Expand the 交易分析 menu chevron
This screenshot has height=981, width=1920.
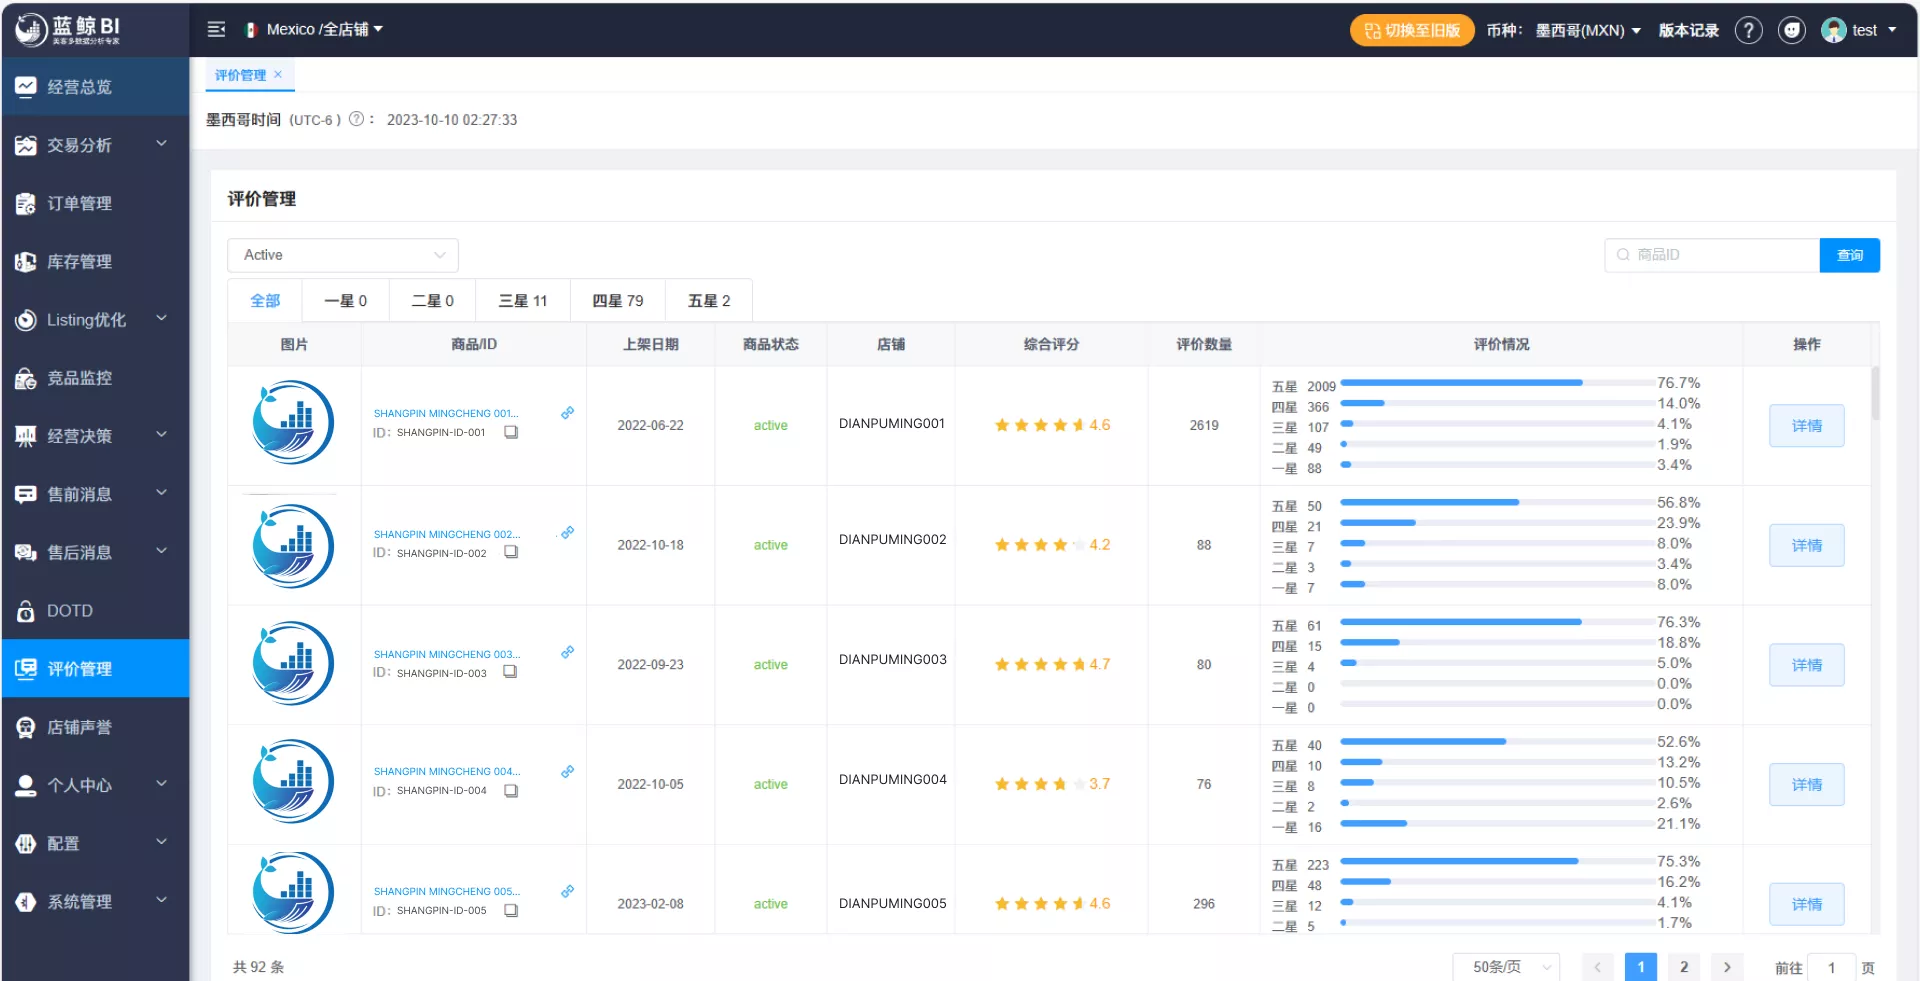(x=161, y=144)
